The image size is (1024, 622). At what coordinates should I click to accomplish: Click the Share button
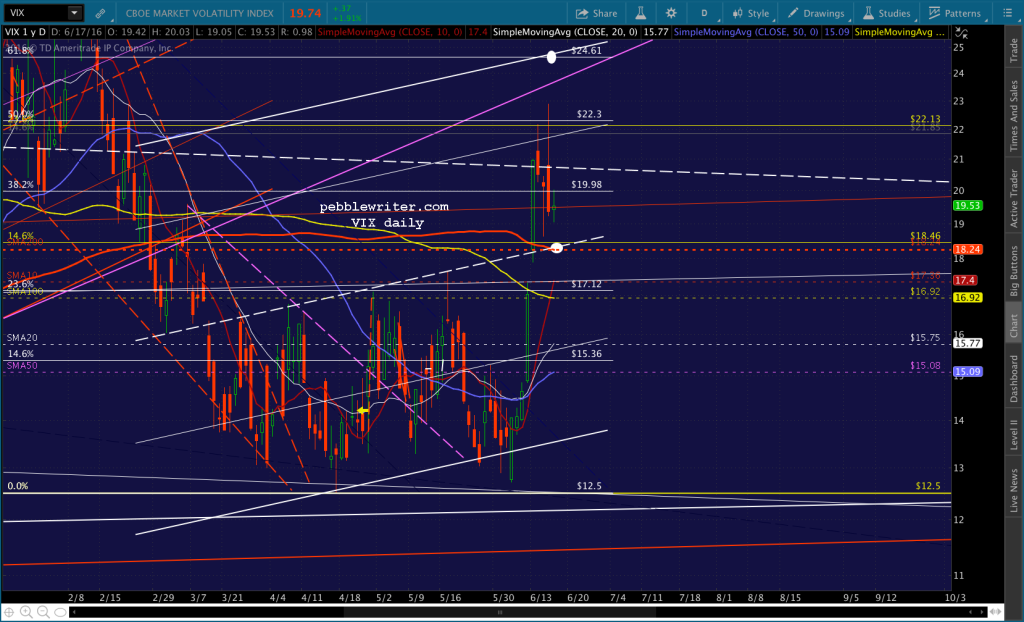click(596, 13)
